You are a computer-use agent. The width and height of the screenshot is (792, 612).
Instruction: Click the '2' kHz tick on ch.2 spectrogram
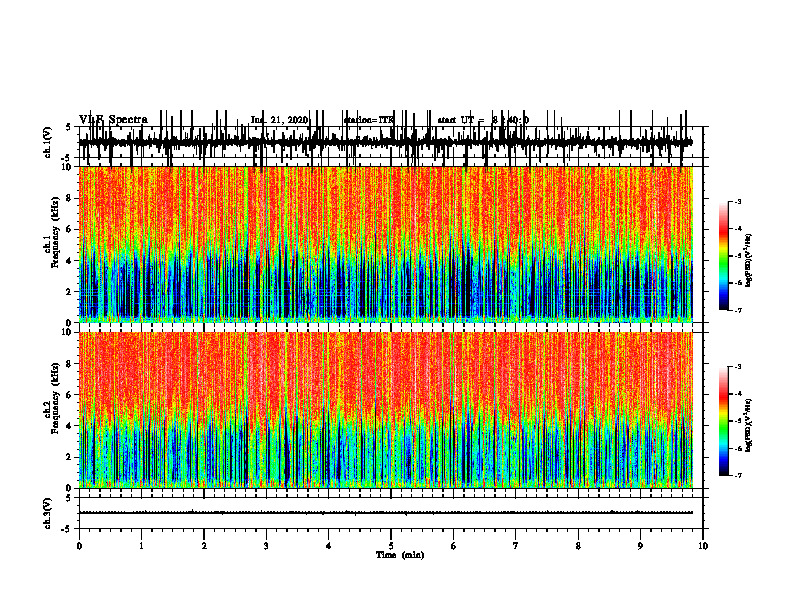click(70, 457)
